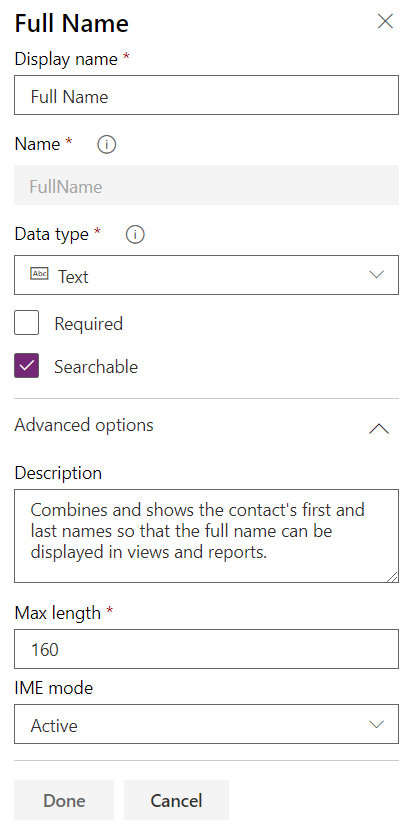411x826 pixels.
Task: Click the info icon beside the Name label
Action: pyautogui.click(x=106, y=144)
